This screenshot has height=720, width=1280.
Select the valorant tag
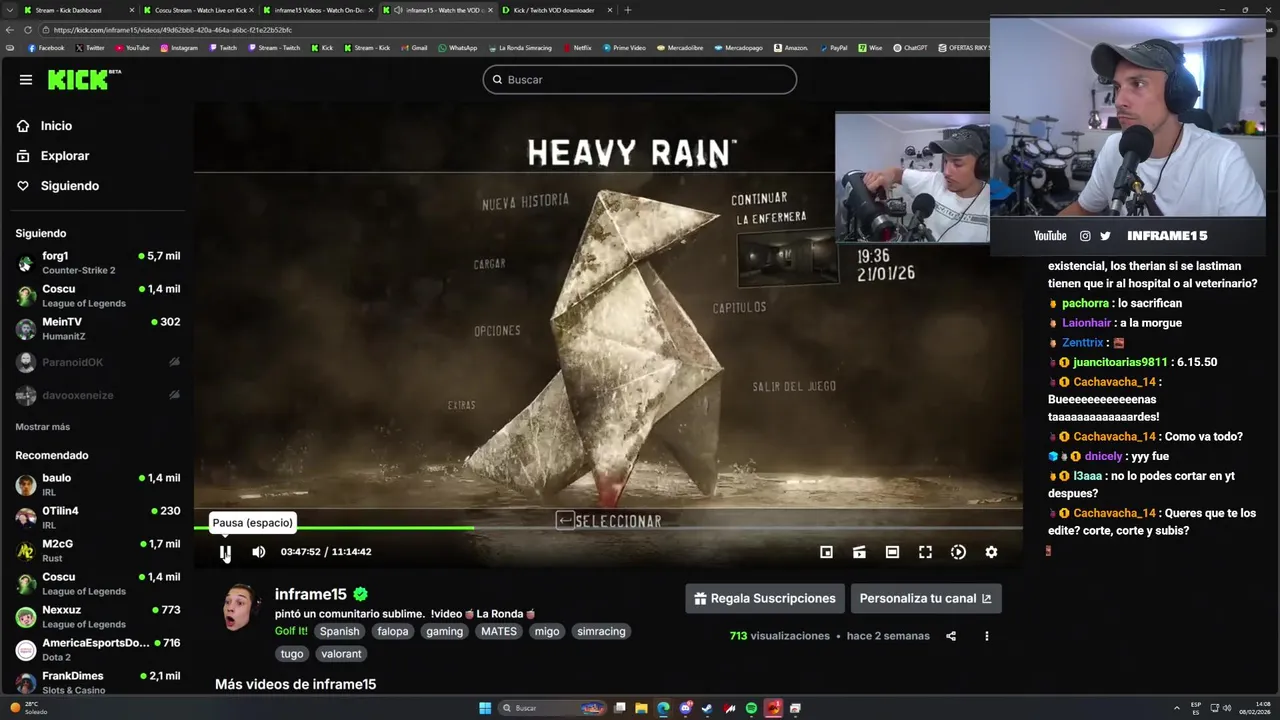[x=341, y=654]
